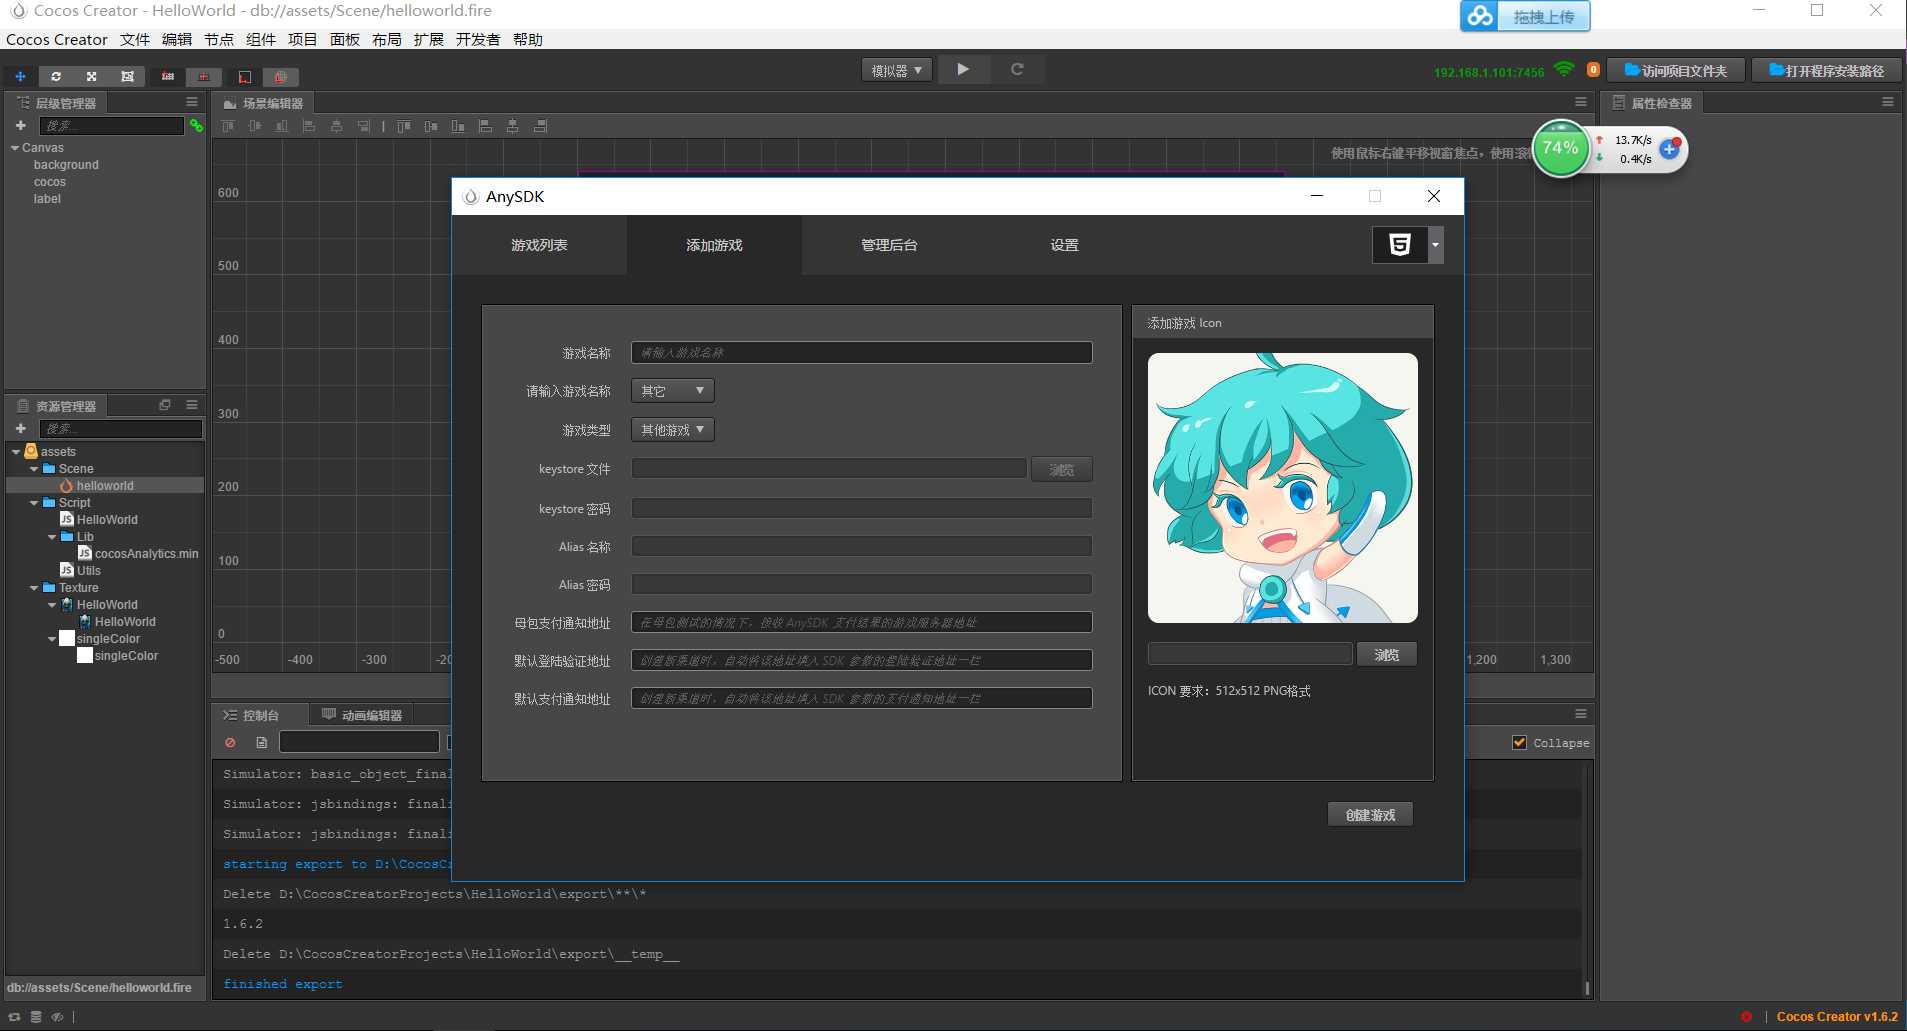Open the 扩展 menu
The image size is (1907, 1031).
click(429, 39)
